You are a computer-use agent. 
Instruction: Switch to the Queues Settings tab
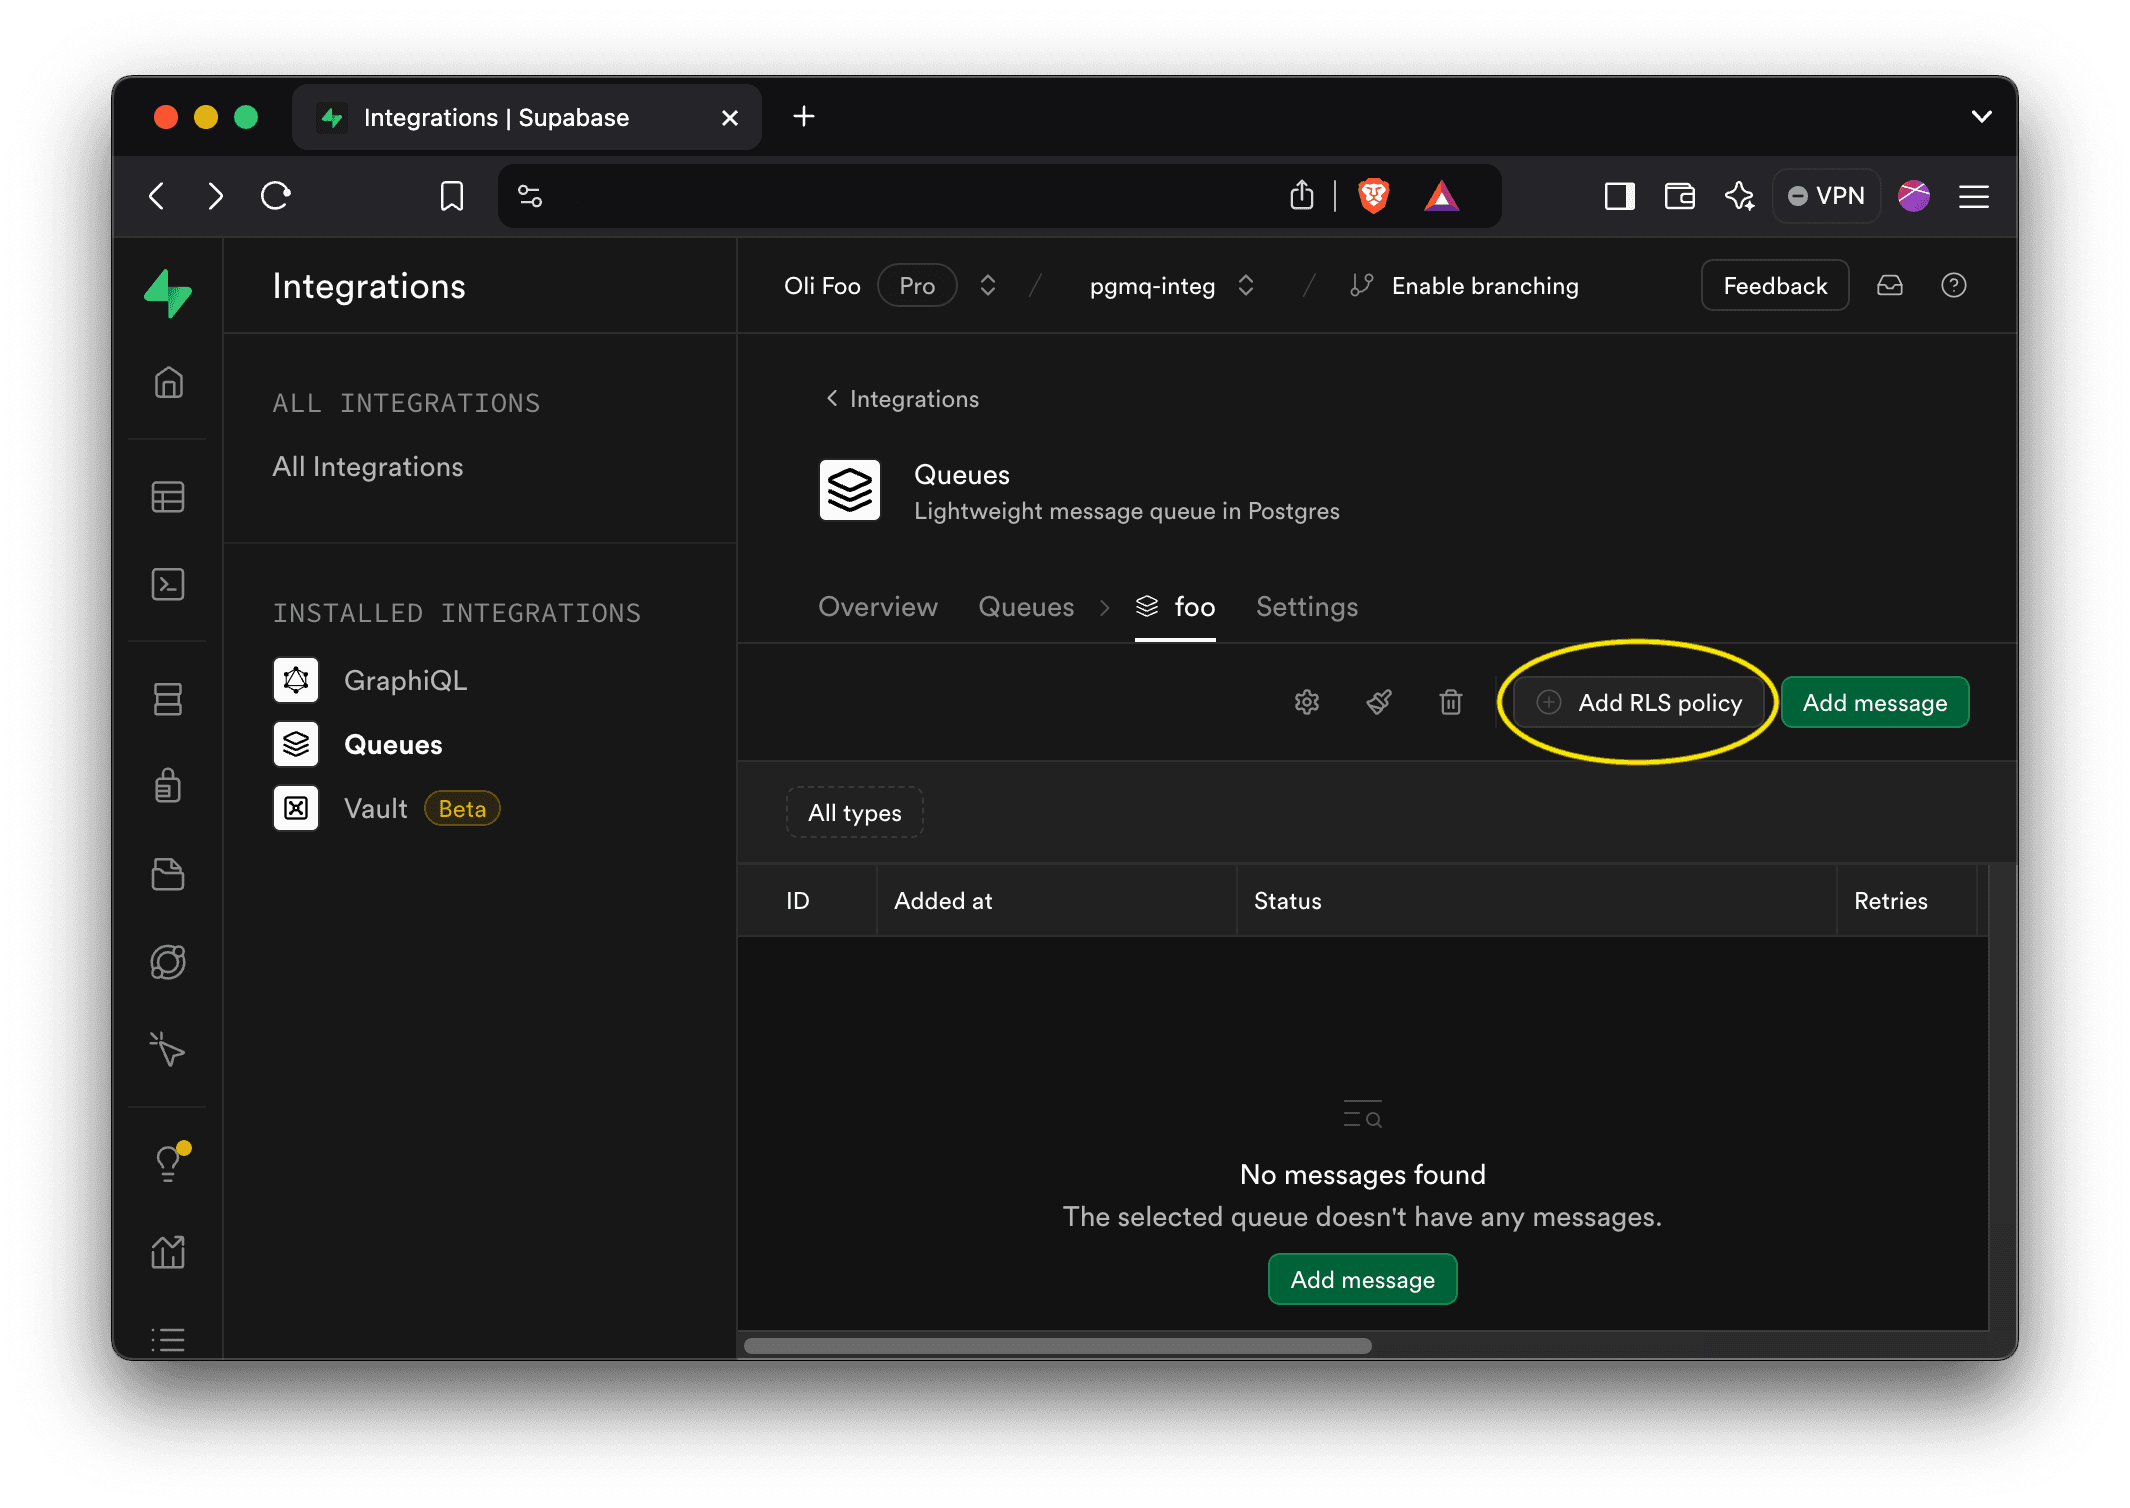tap(1306, 607)
